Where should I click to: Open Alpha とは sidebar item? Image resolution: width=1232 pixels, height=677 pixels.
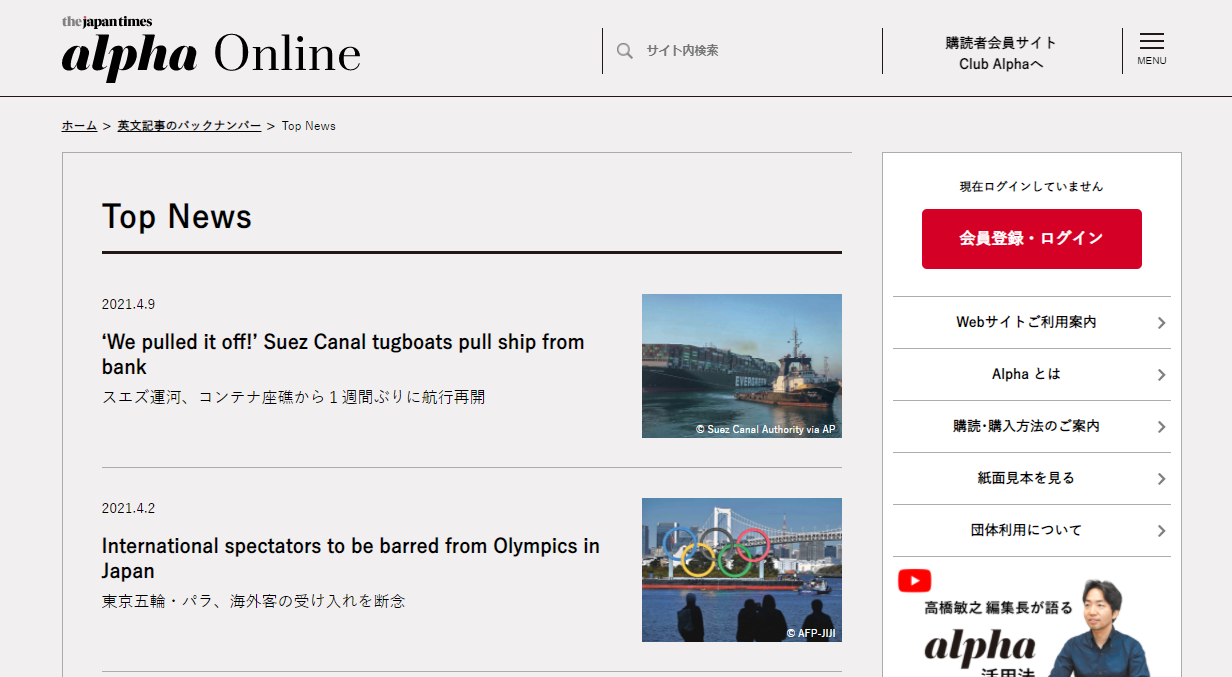coord(1031,375)
